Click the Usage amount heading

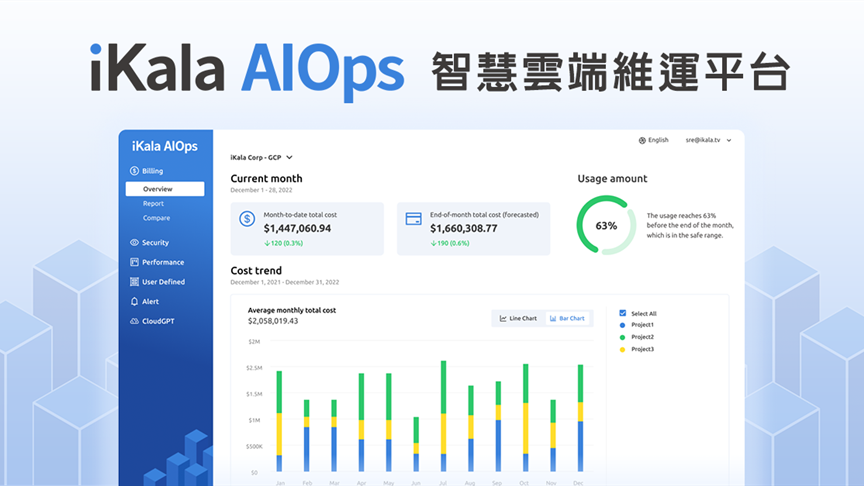(x=612, y=179)
